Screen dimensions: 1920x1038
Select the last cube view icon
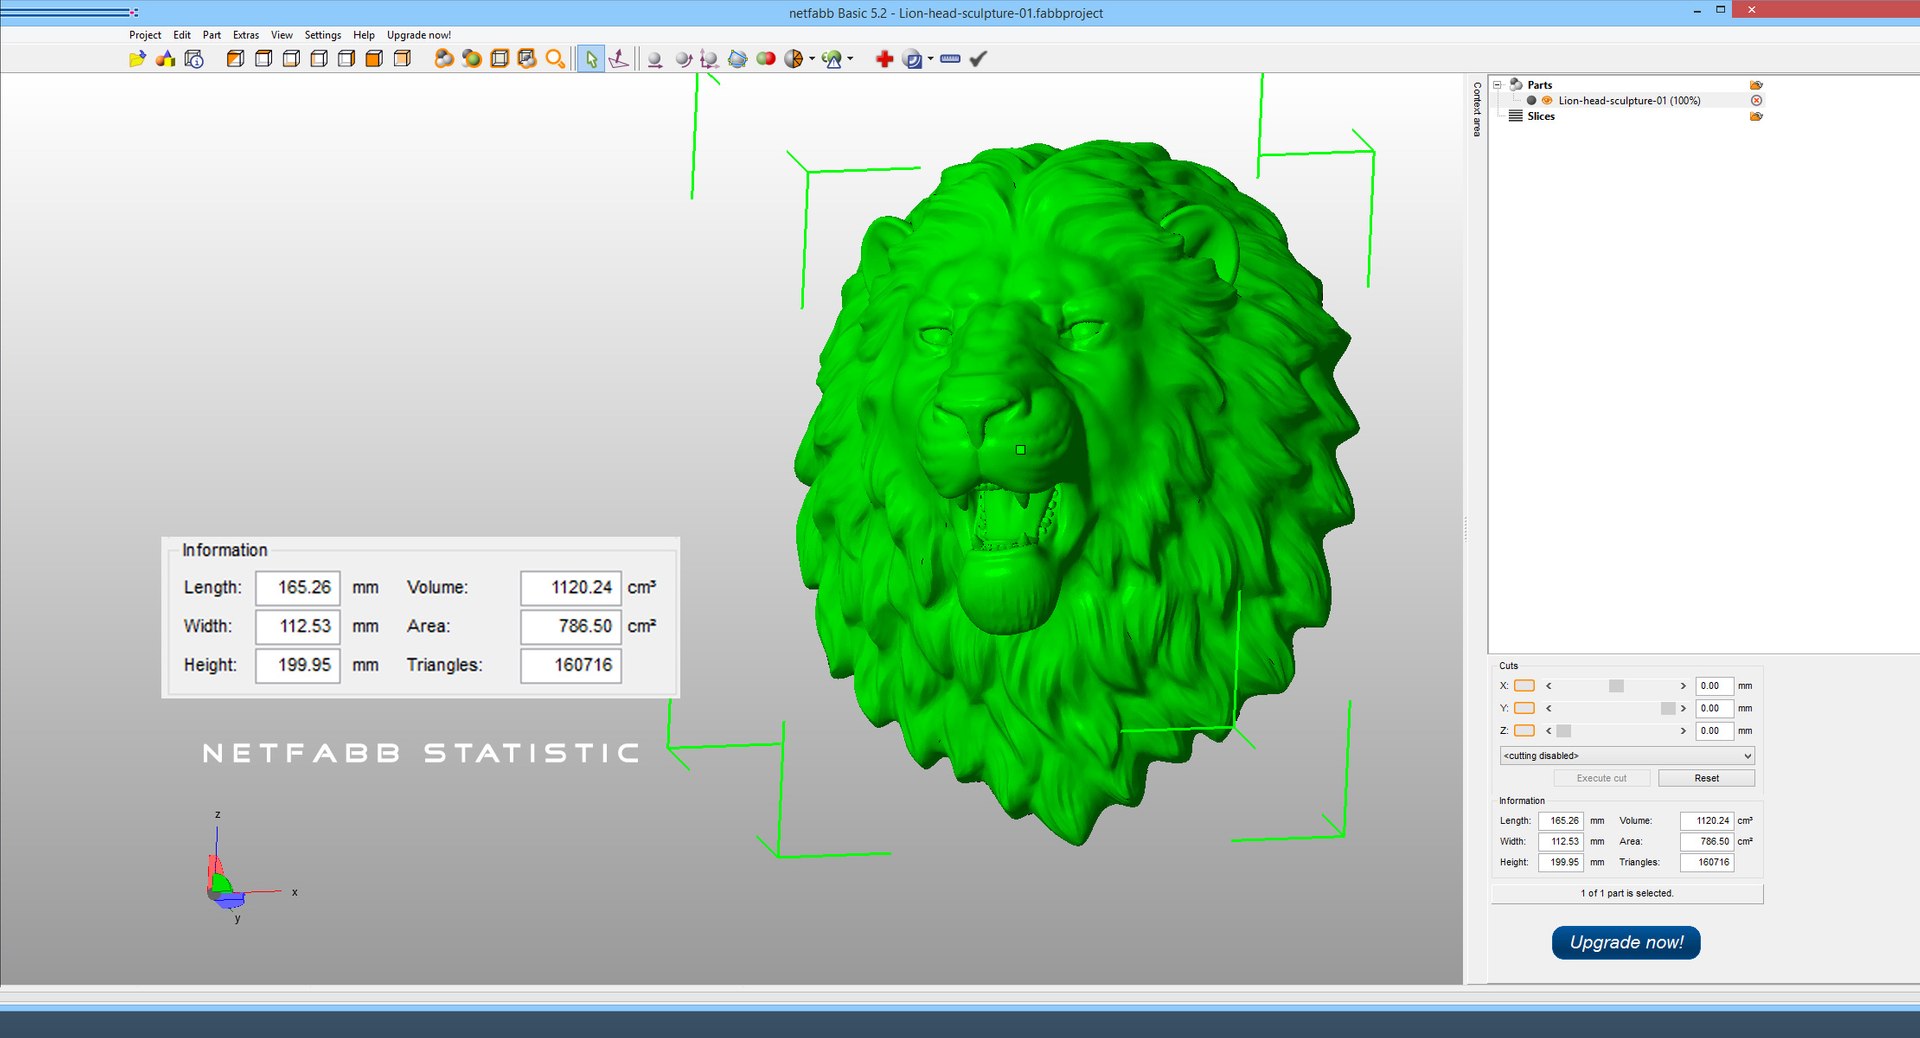pos(402,59)
